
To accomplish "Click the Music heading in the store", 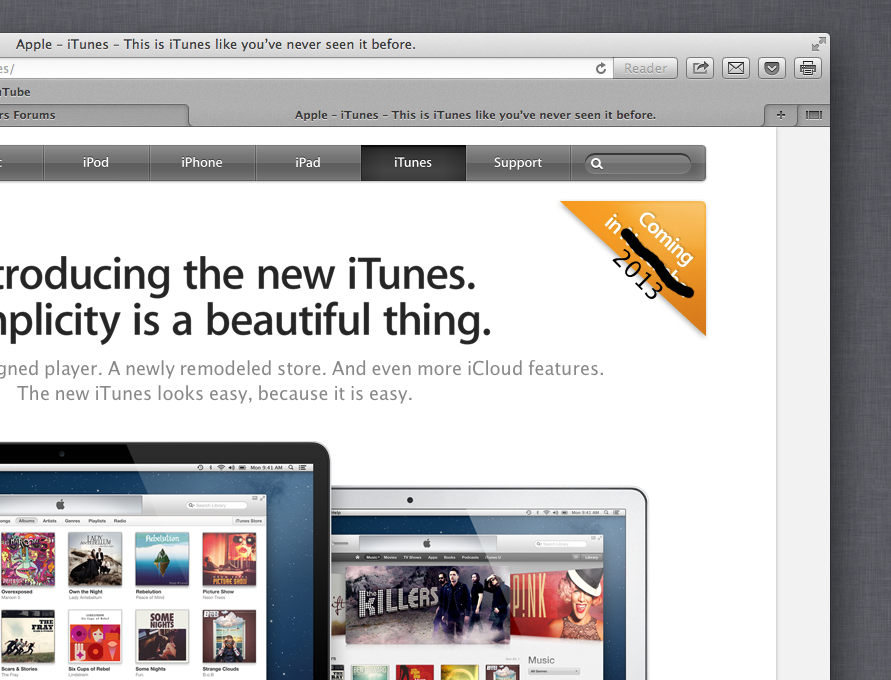I will tap(541, 660).
